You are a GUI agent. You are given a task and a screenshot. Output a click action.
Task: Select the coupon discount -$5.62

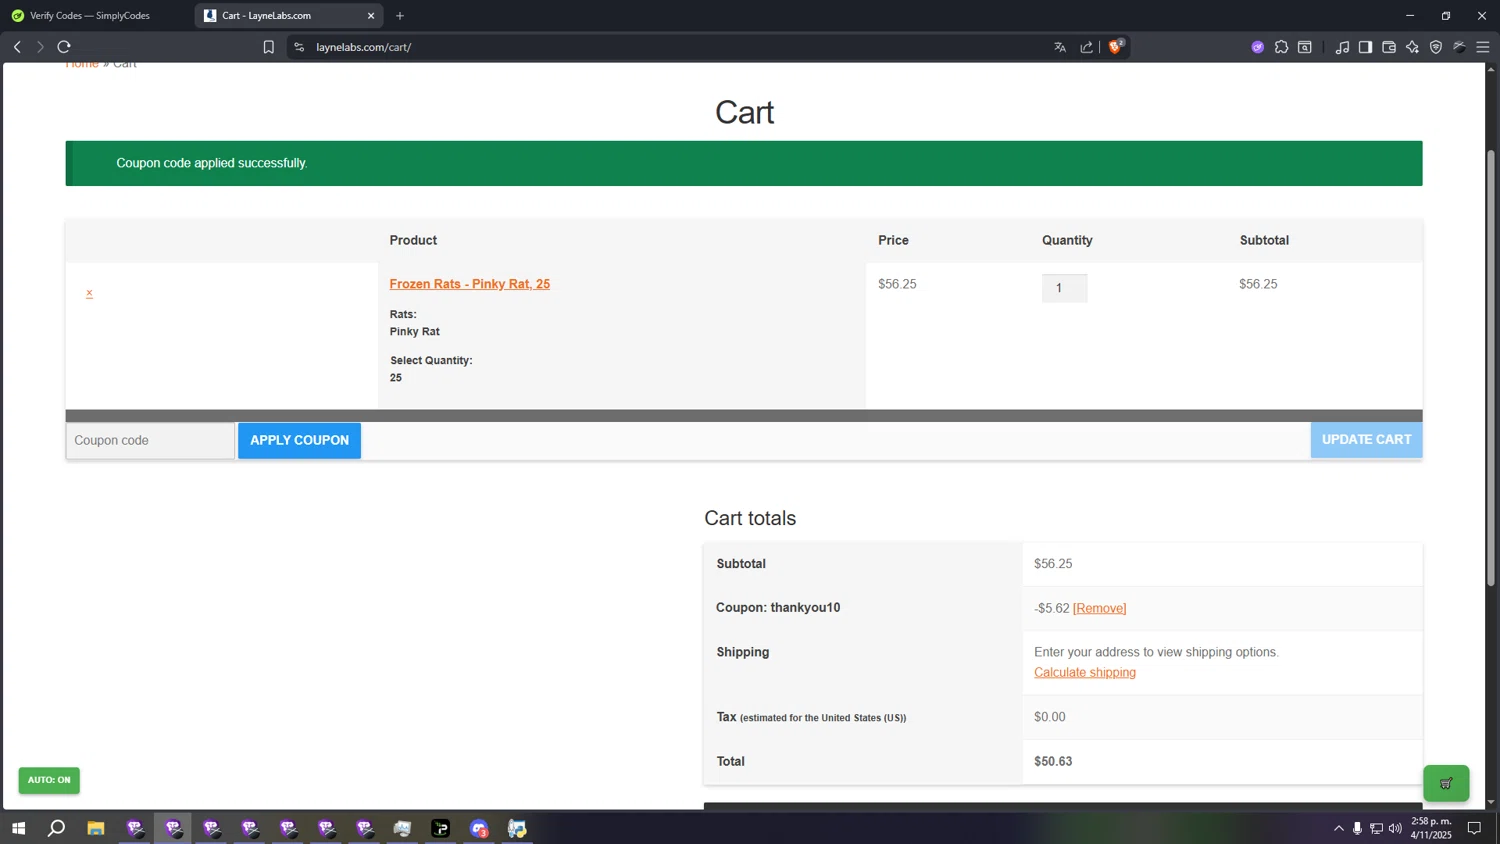point(1052,608)
